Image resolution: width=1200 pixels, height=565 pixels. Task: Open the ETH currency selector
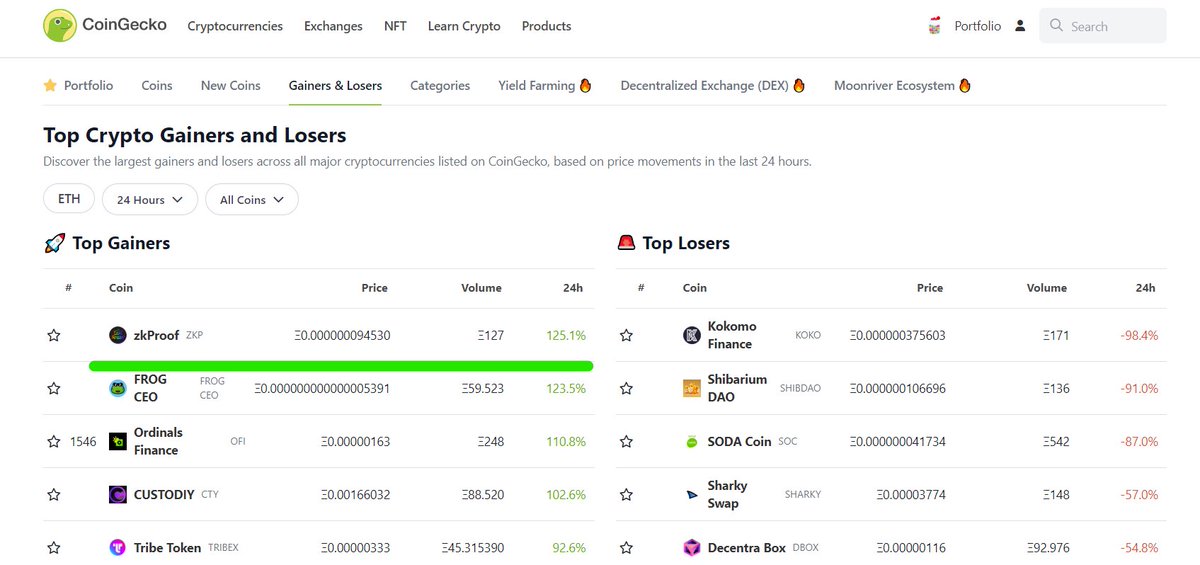[x=69, y=199]
